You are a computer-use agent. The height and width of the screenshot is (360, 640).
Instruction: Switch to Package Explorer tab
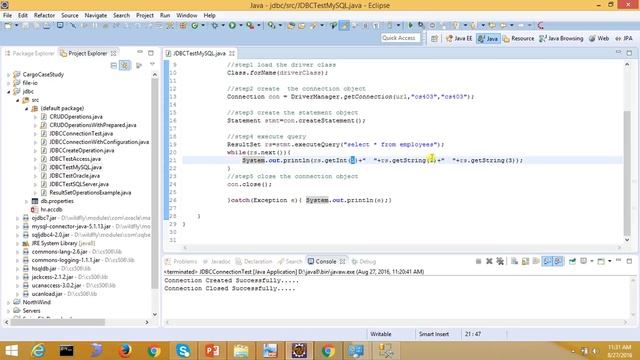(x=29, y=53)
